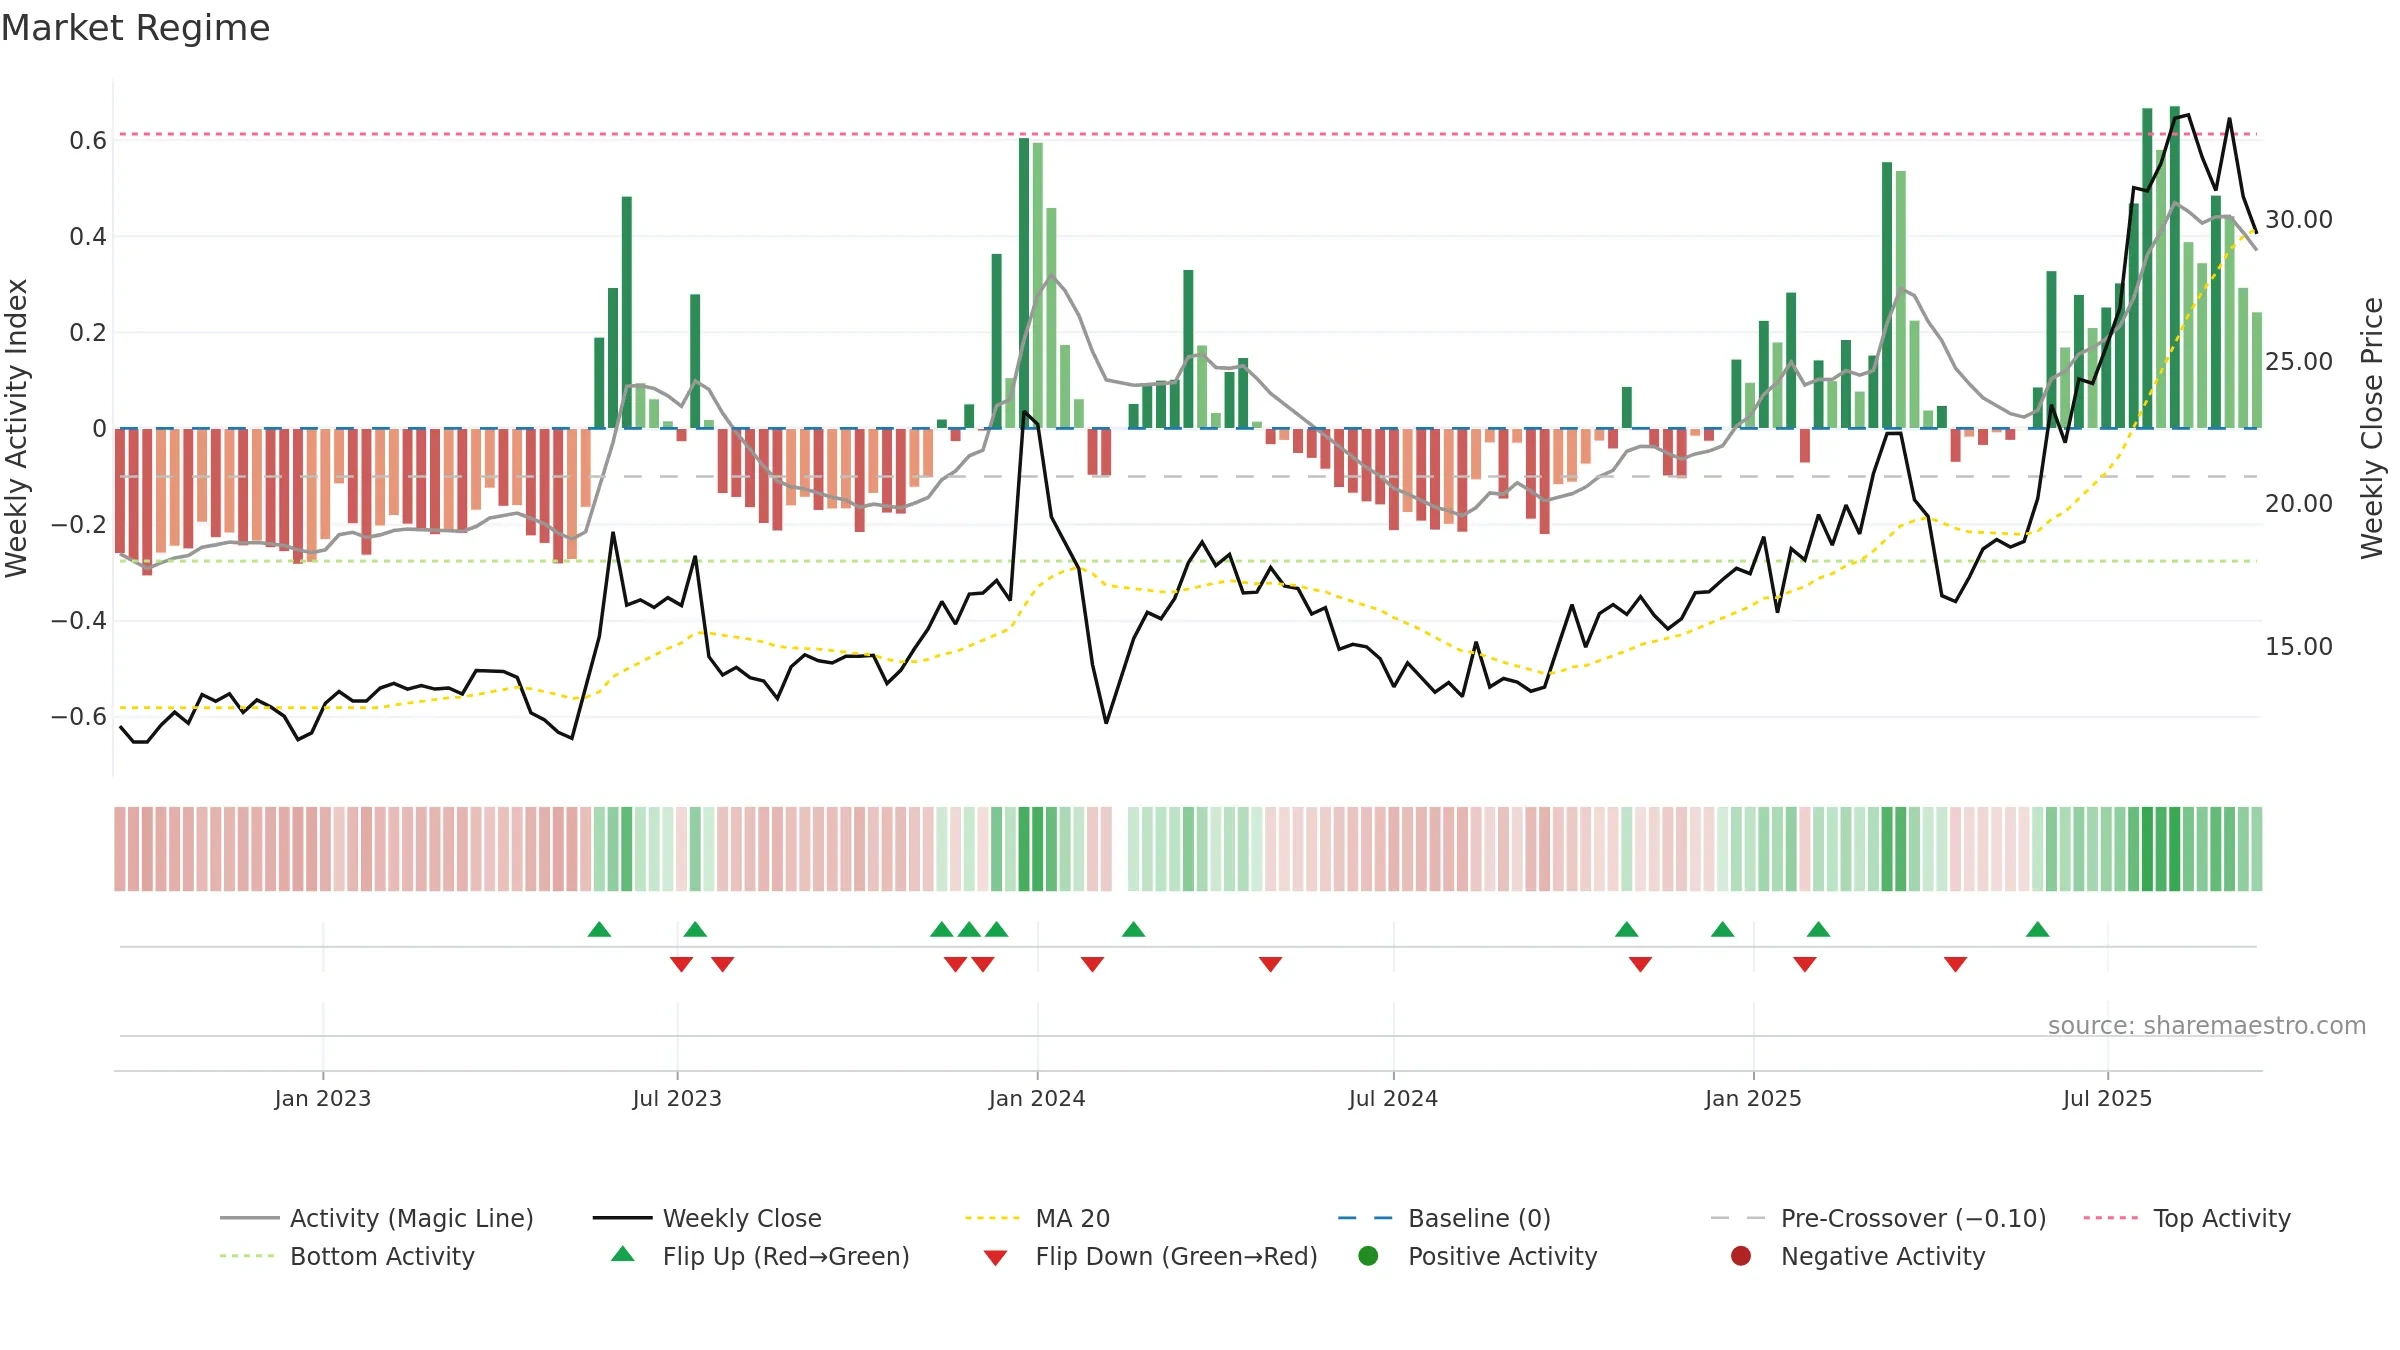Click the Jul 2023 x-axis label

point(677,1098)
